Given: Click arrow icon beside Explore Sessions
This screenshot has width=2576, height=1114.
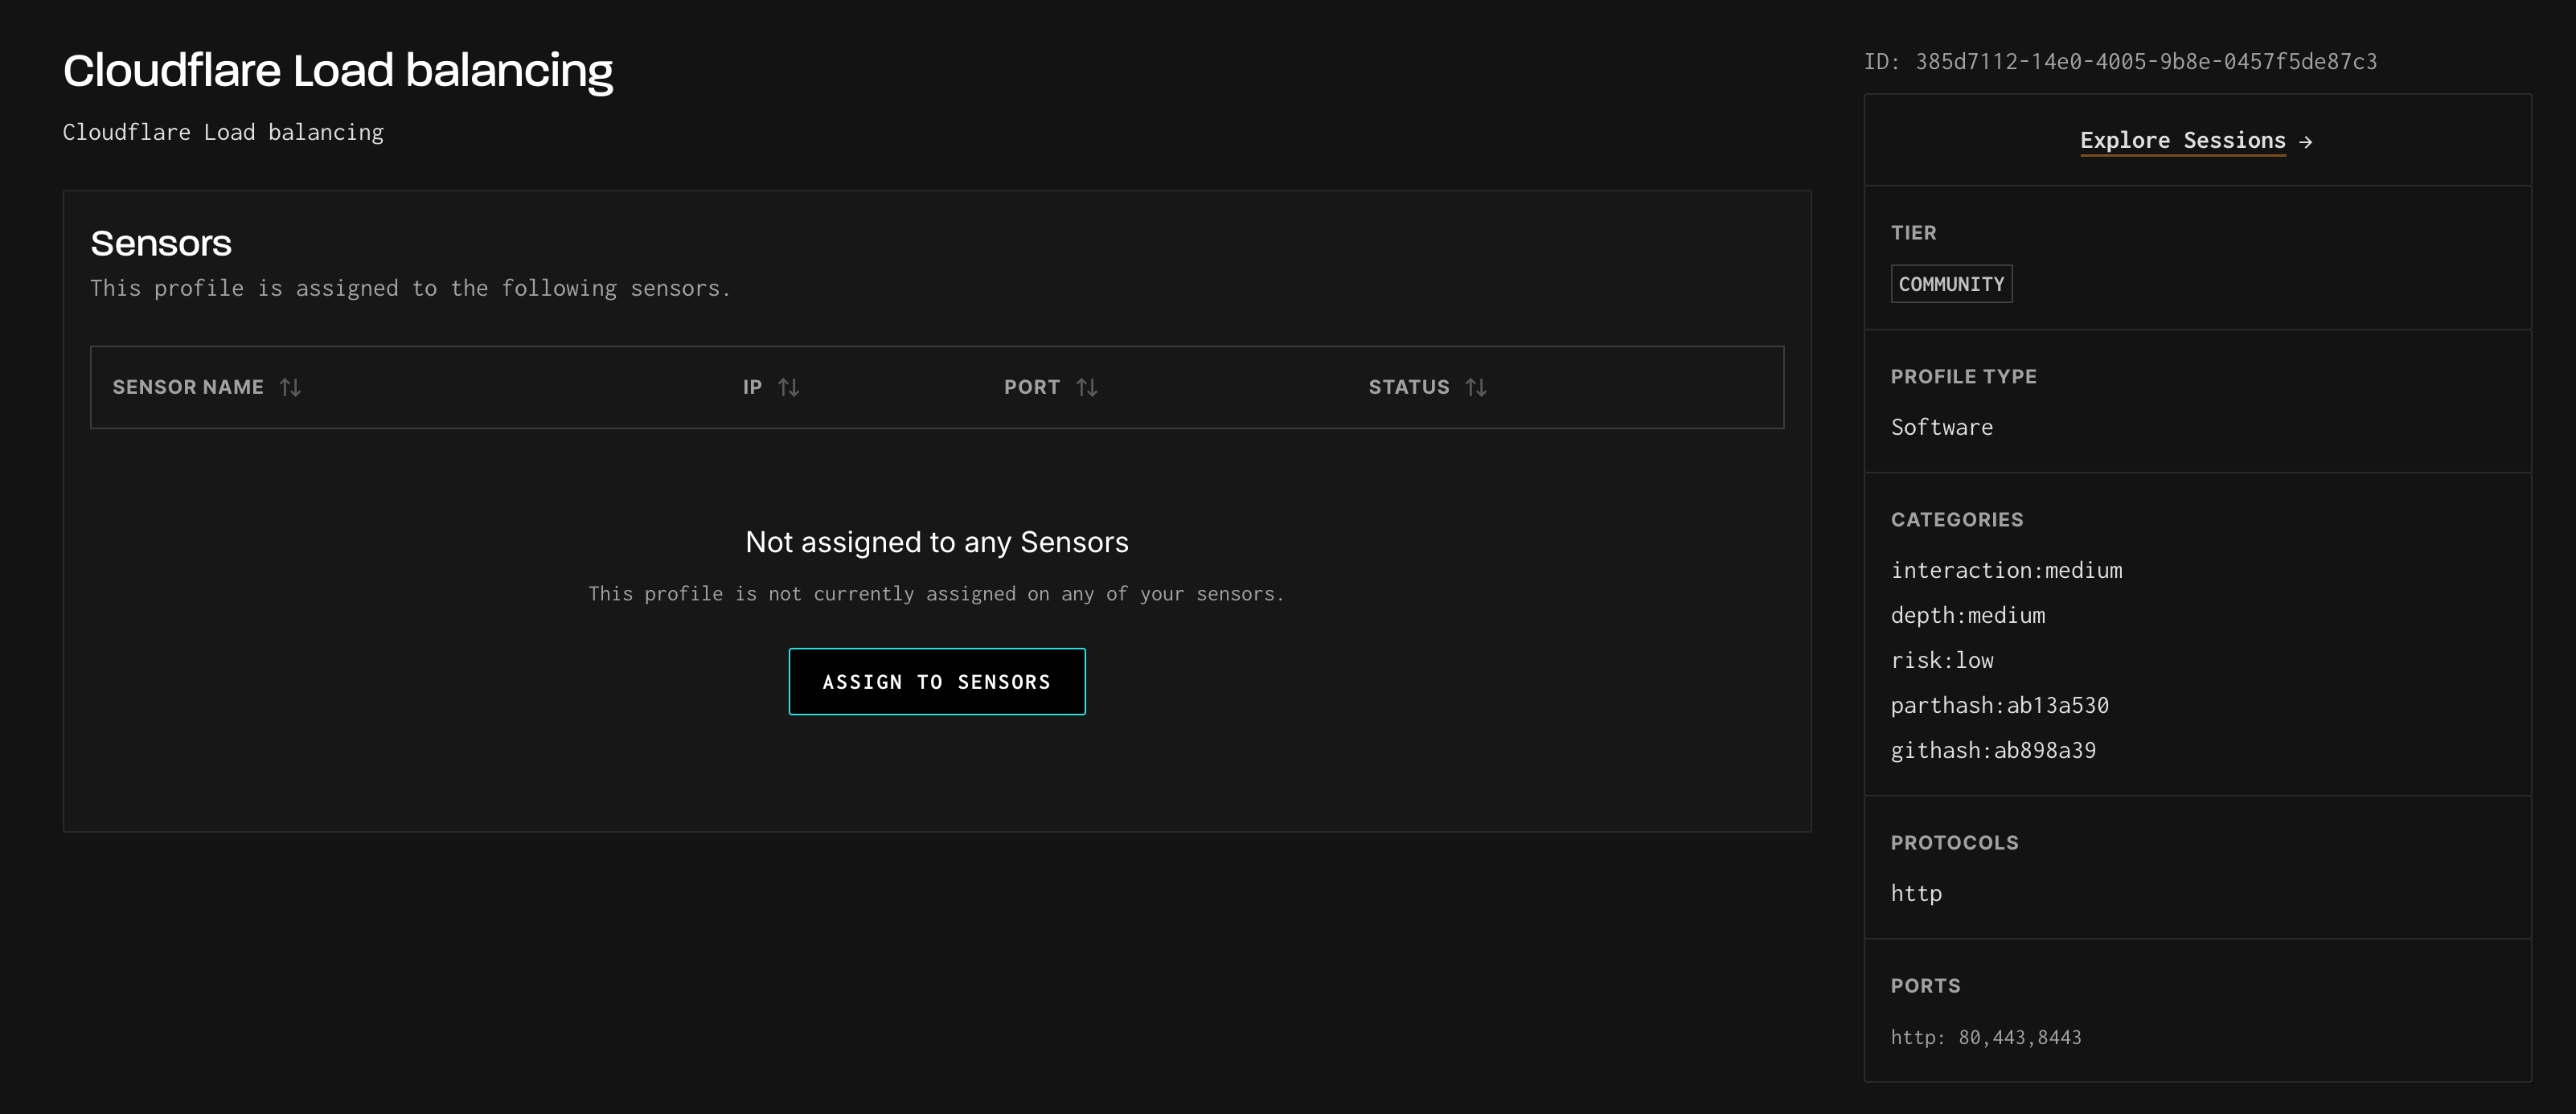Looking at the screenshot, I should (x=2306, y=142).
